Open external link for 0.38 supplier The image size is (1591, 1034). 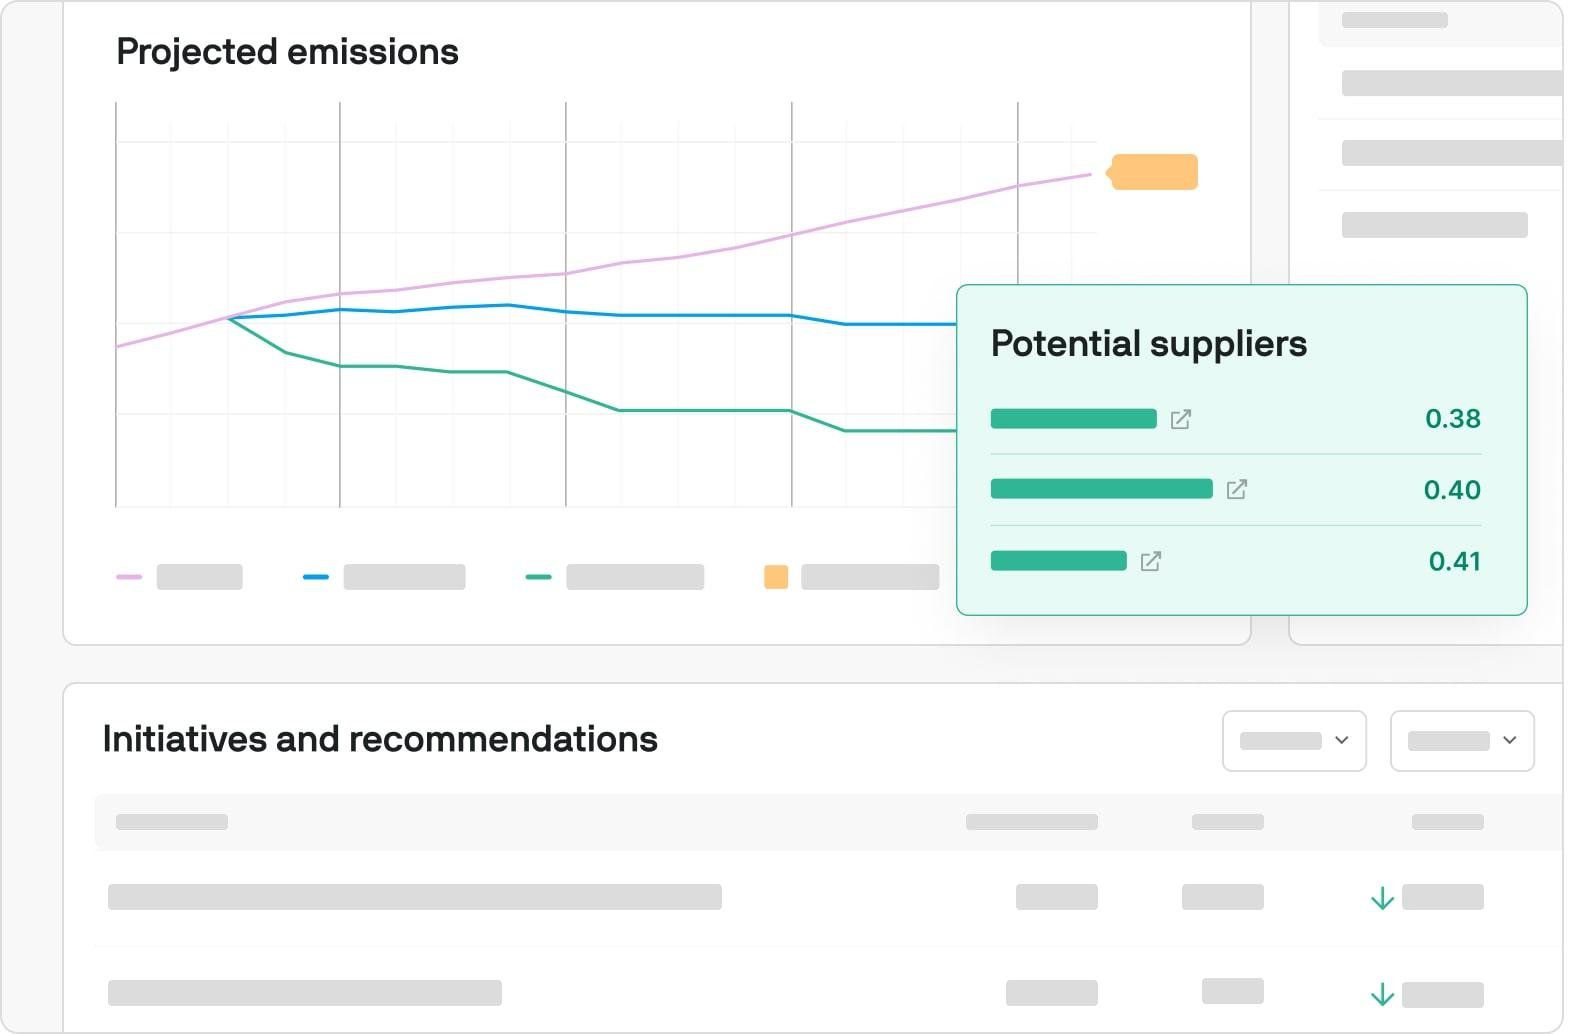[1181, 419]
